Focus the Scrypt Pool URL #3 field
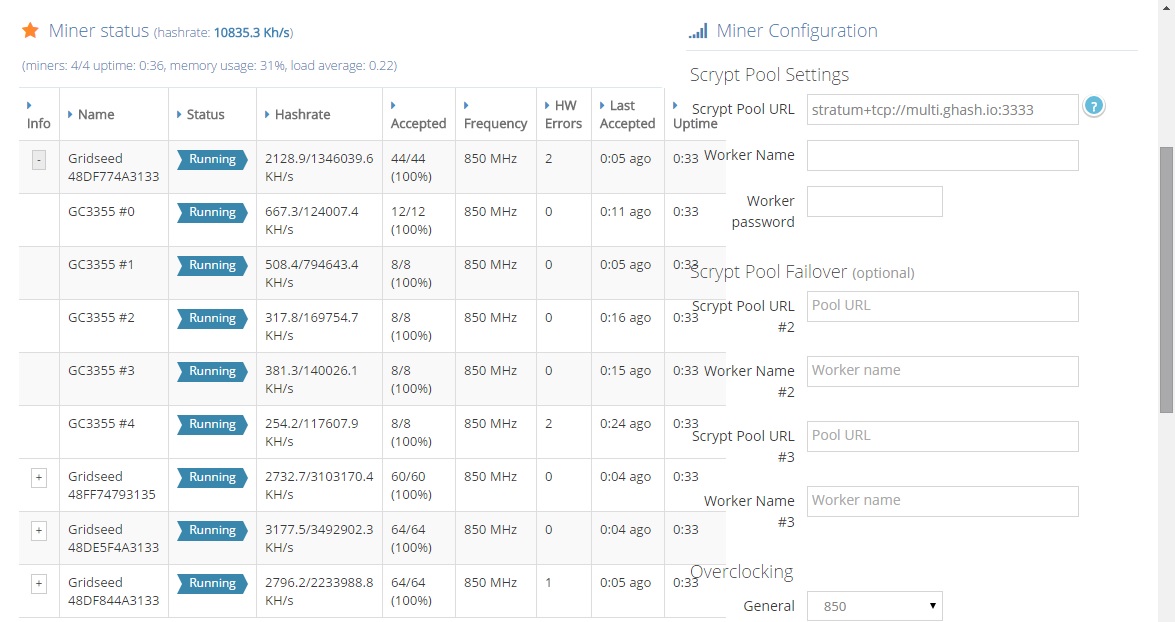The height and width of the screenshot is (622, 1175). [x=943, y=436]
